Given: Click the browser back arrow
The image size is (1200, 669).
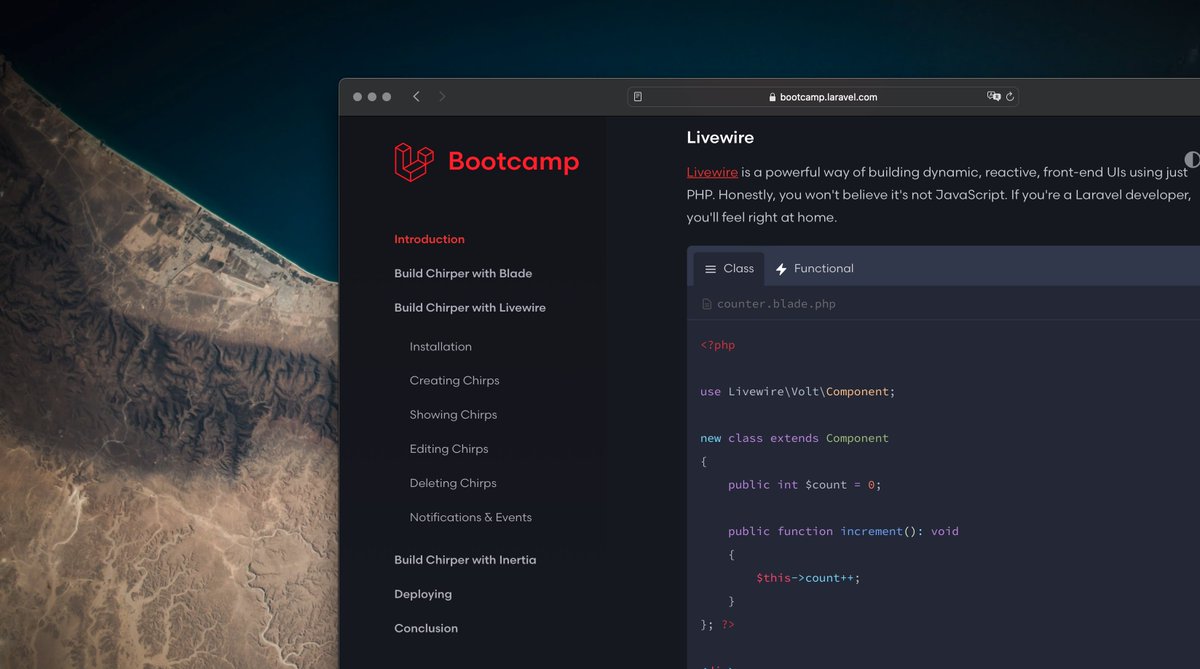Looking at the screenshot, I should [416, 97].
